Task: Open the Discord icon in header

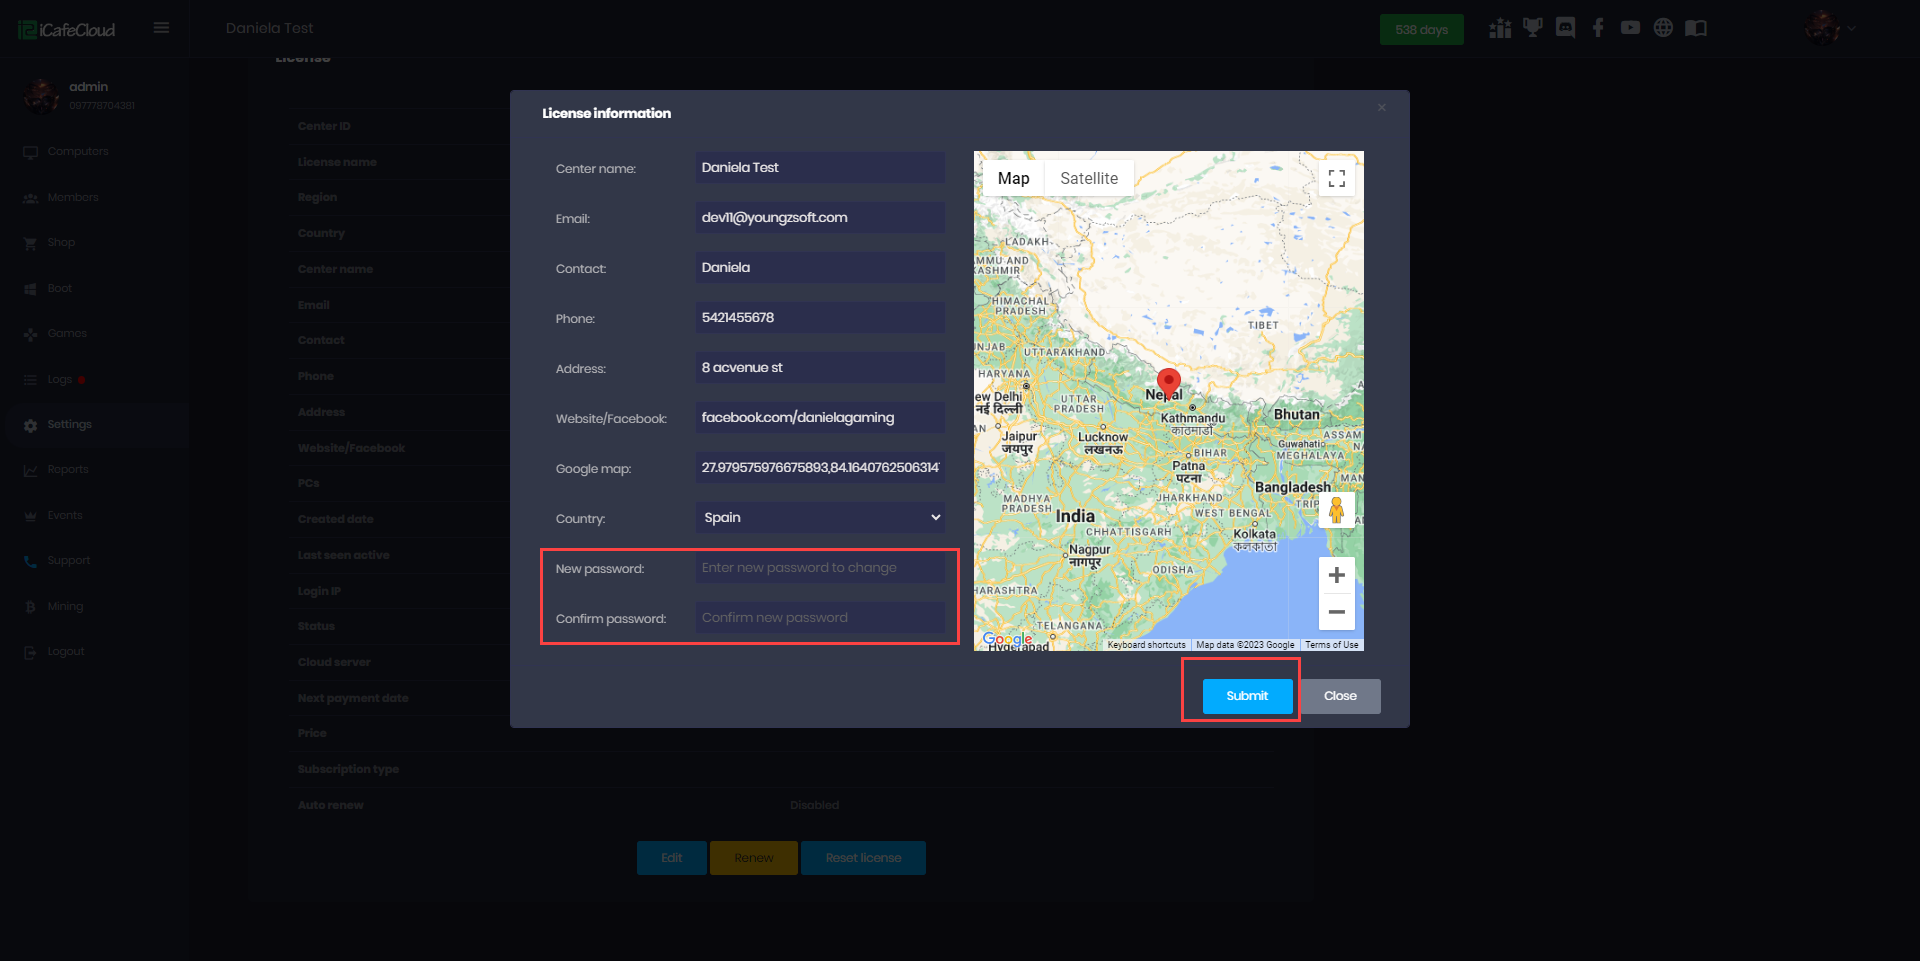Action: [x=1565, y=28]
